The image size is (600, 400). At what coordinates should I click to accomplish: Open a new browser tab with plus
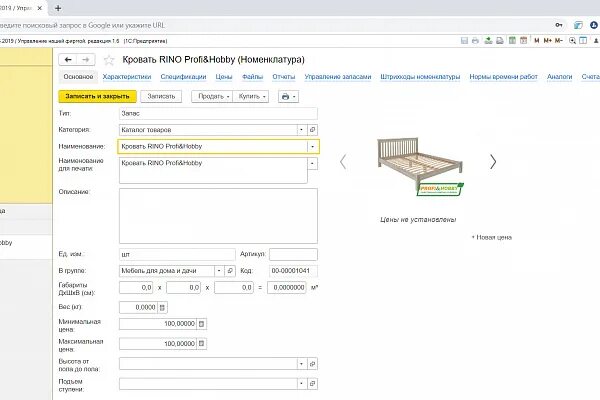pos(58,8)
